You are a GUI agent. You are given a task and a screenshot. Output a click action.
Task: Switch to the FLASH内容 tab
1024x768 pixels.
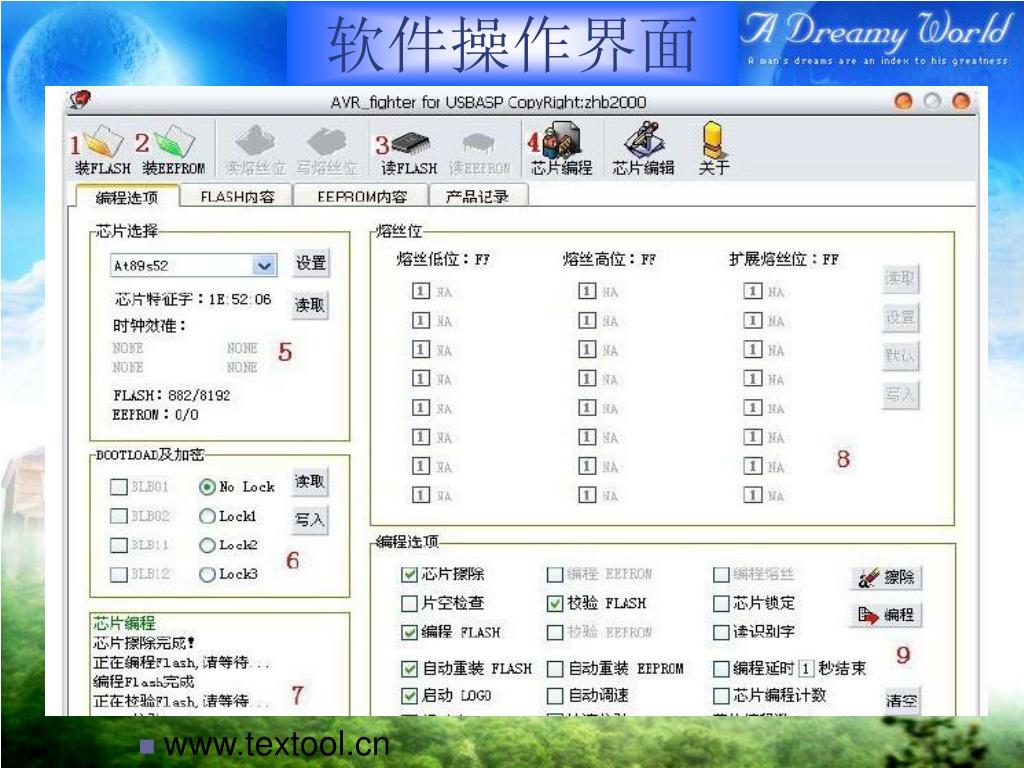[237, 197]
